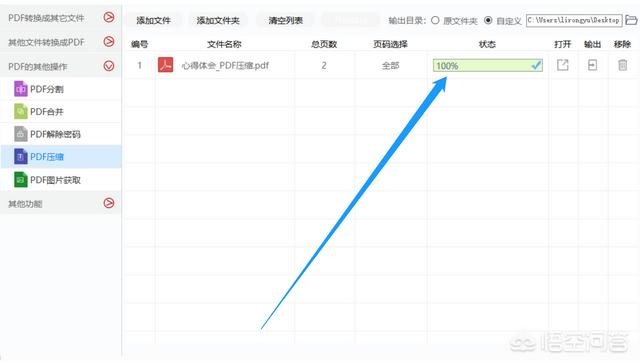Remove the file using the trash icon
Screen dimensions: 640x364
622,65
